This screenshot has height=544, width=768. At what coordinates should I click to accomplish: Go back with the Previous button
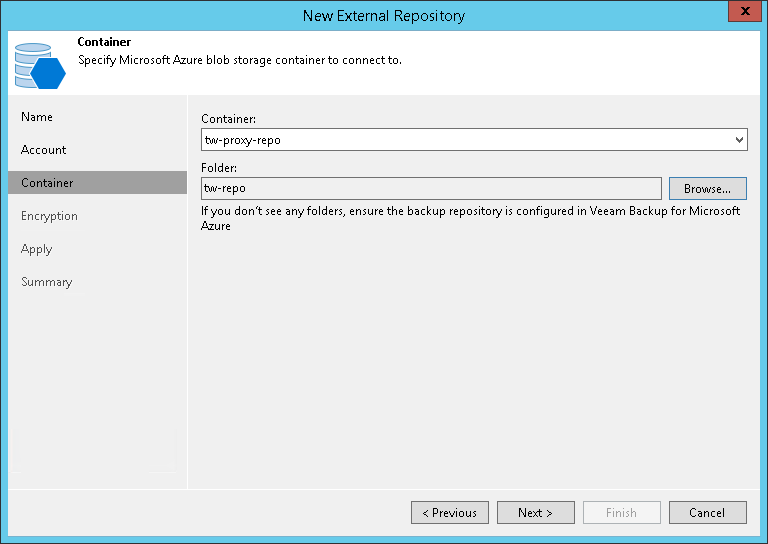(x=449, y=513)
